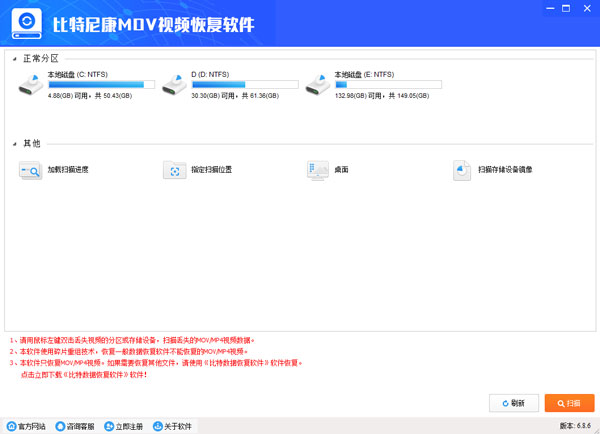Click the 指定扫描位置 specify location icon
Image resolution: width=600 pixels, height=434 pixels.
[x=174, y=171]
